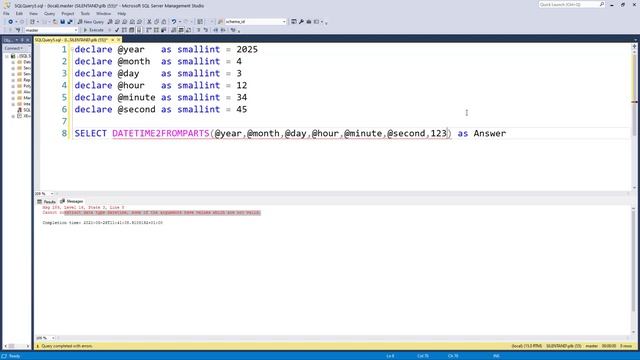Expand the last XEvent node in Object Explorer
The image size is (640, 360).
[13, 116]
